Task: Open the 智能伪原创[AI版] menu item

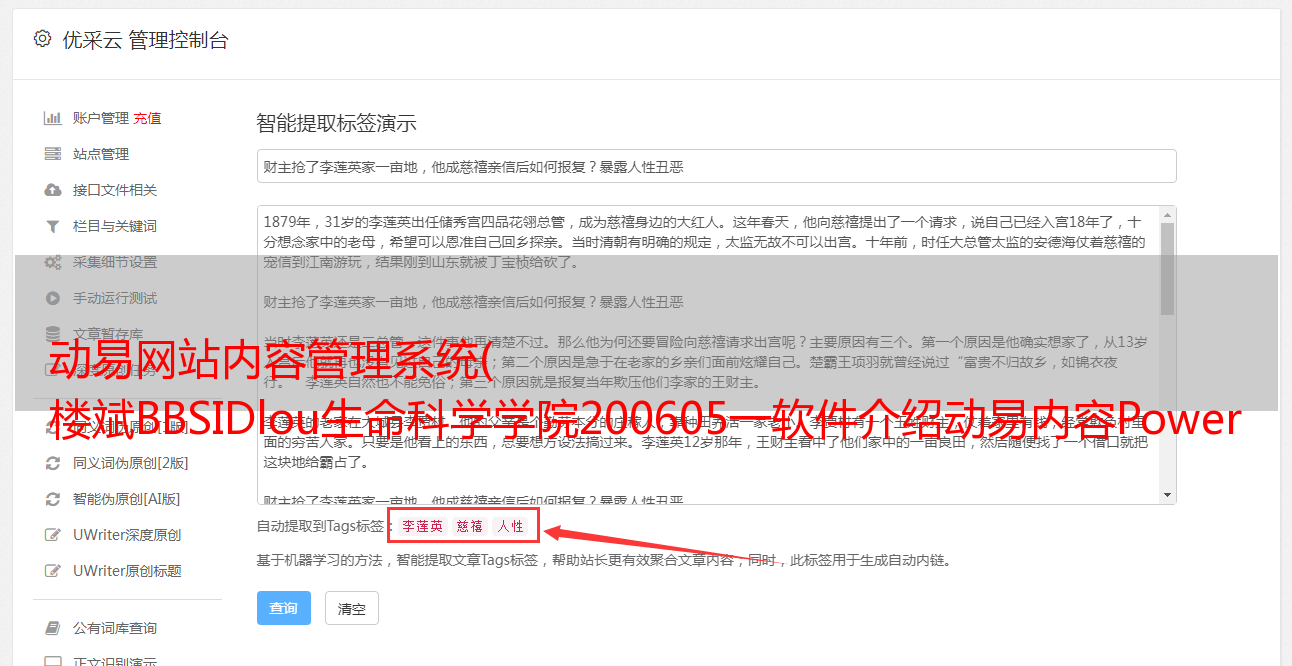Action: coord(126,499)
